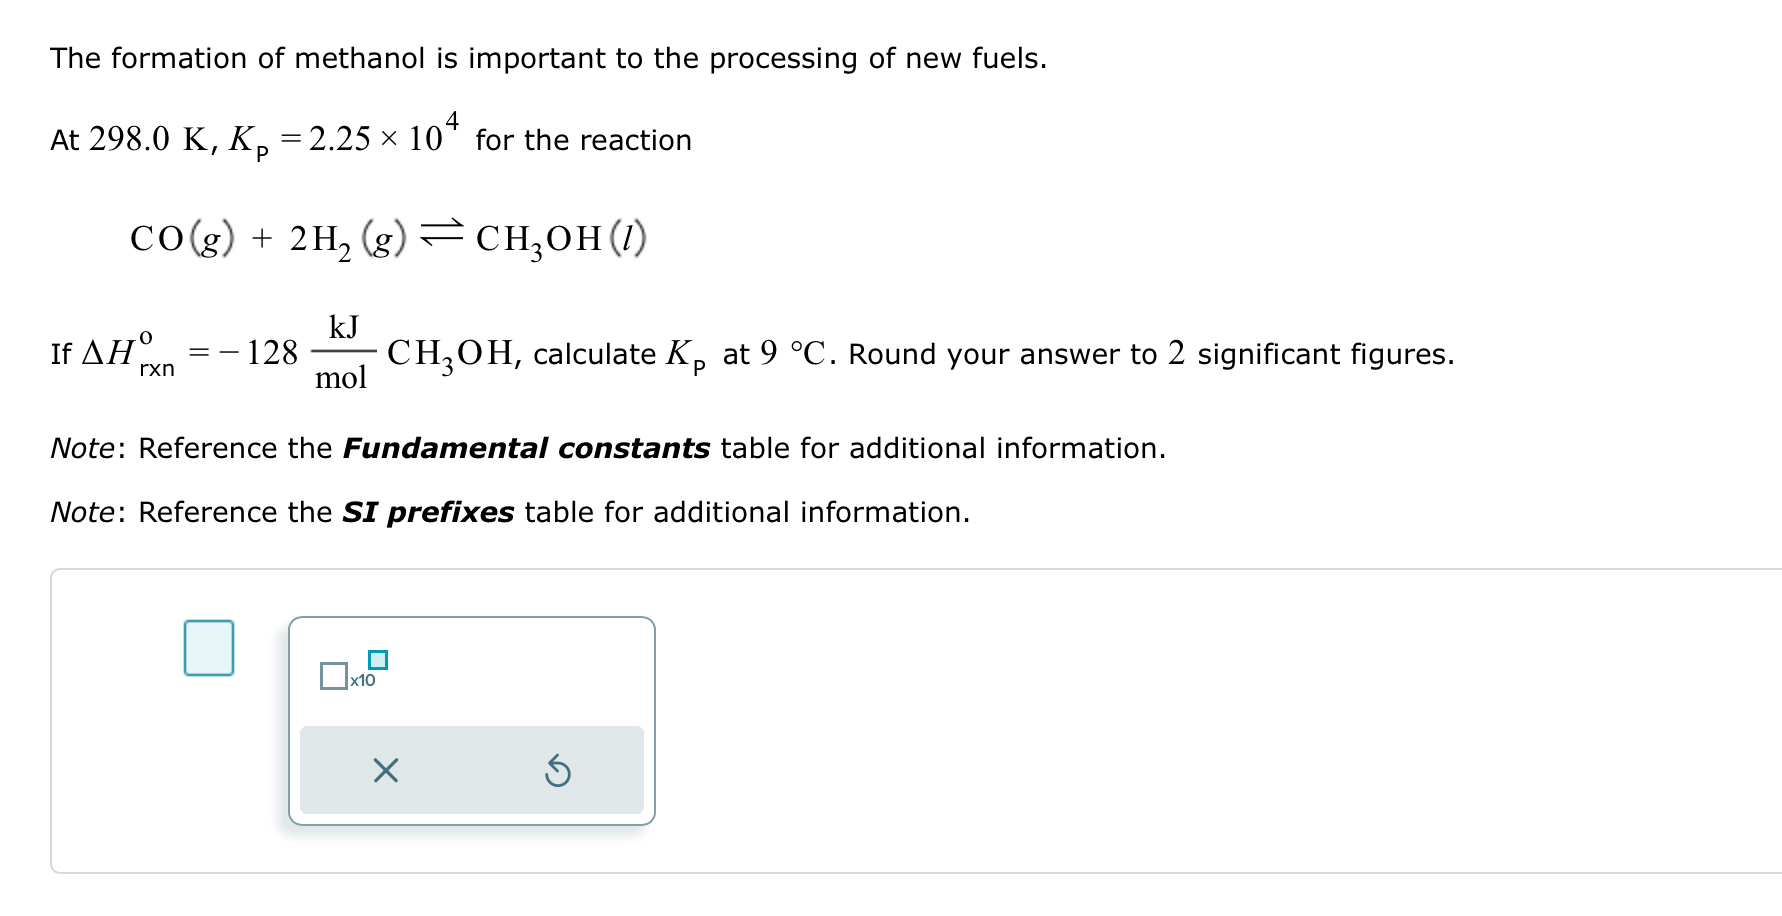Click the empty answer input box

point(209,648)
